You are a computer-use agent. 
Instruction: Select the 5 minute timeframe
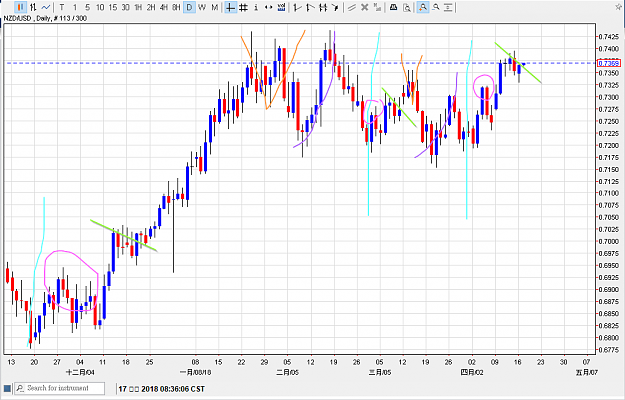(87, 7)
